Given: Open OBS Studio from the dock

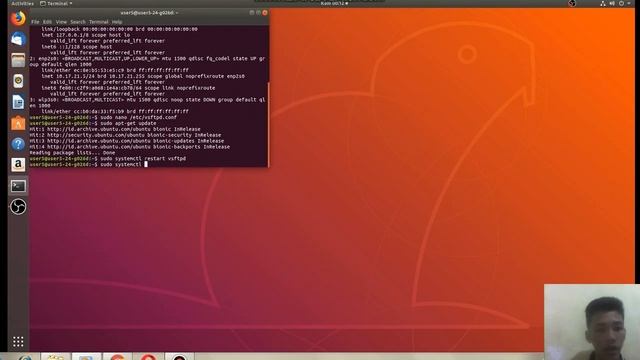Looking at the screenshot, I should pos(18,207).
